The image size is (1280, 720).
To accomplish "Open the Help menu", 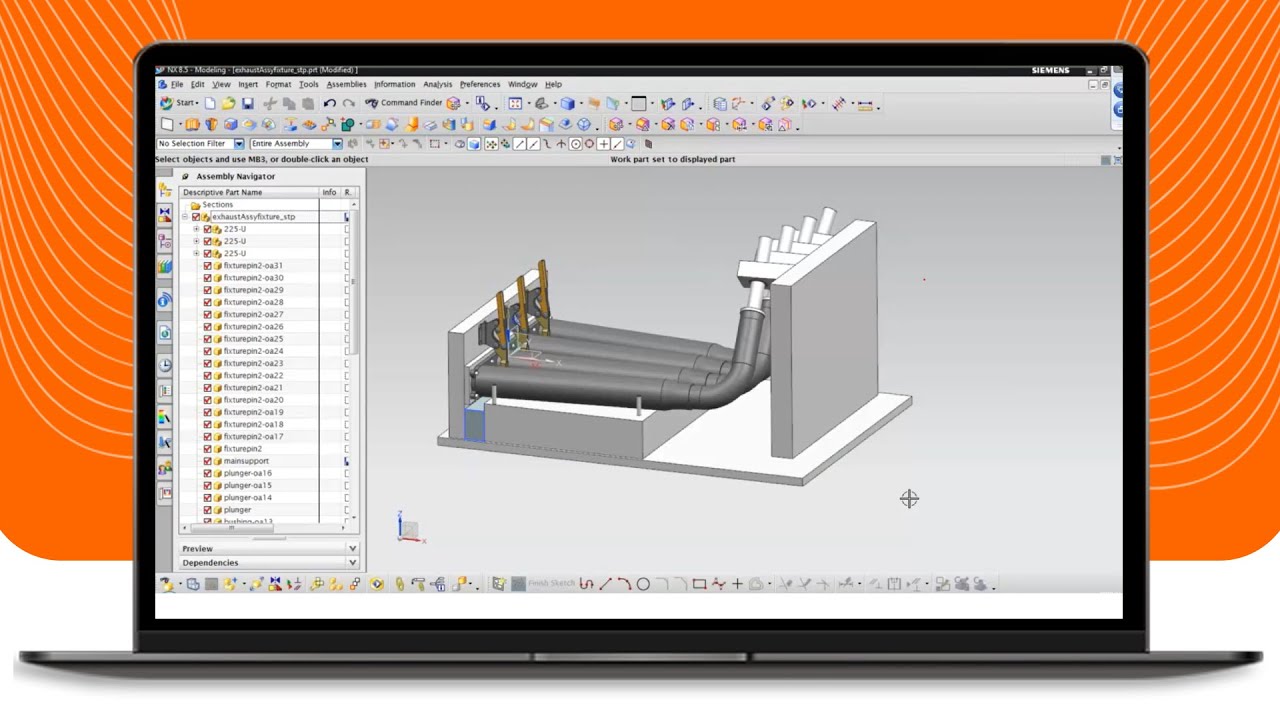I will (553, 84).
